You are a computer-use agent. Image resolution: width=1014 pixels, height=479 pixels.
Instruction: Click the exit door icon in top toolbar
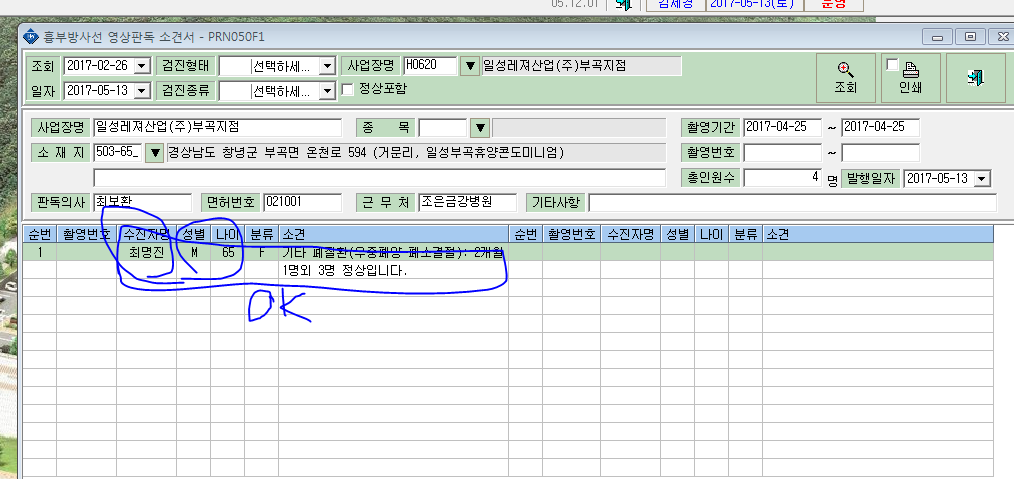[x=623, y=4]
